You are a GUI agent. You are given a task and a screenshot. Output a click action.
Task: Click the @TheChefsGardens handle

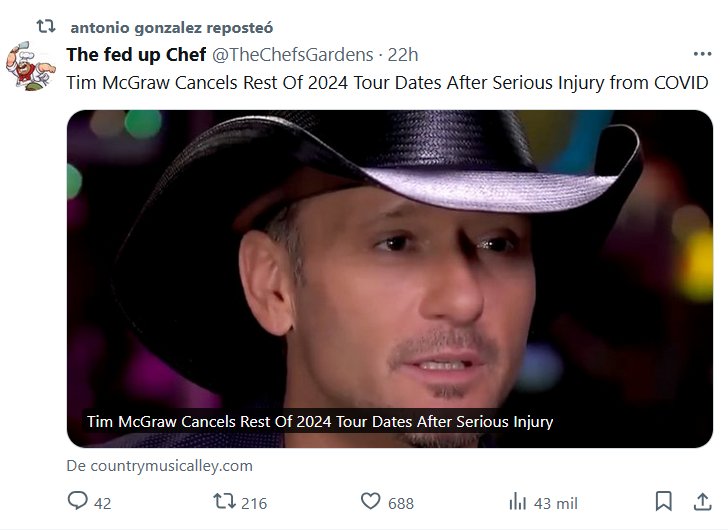pos(293,54)
